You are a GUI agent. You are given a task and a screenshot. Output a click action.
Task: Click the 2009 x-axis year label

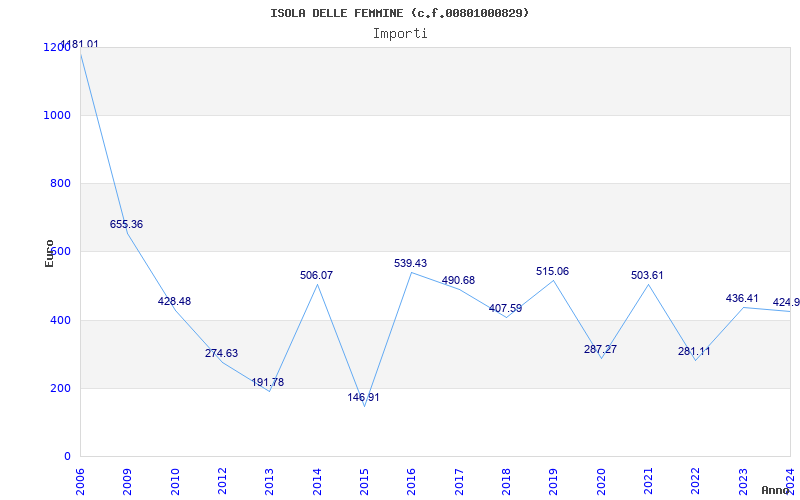click(x=128, y=480)
